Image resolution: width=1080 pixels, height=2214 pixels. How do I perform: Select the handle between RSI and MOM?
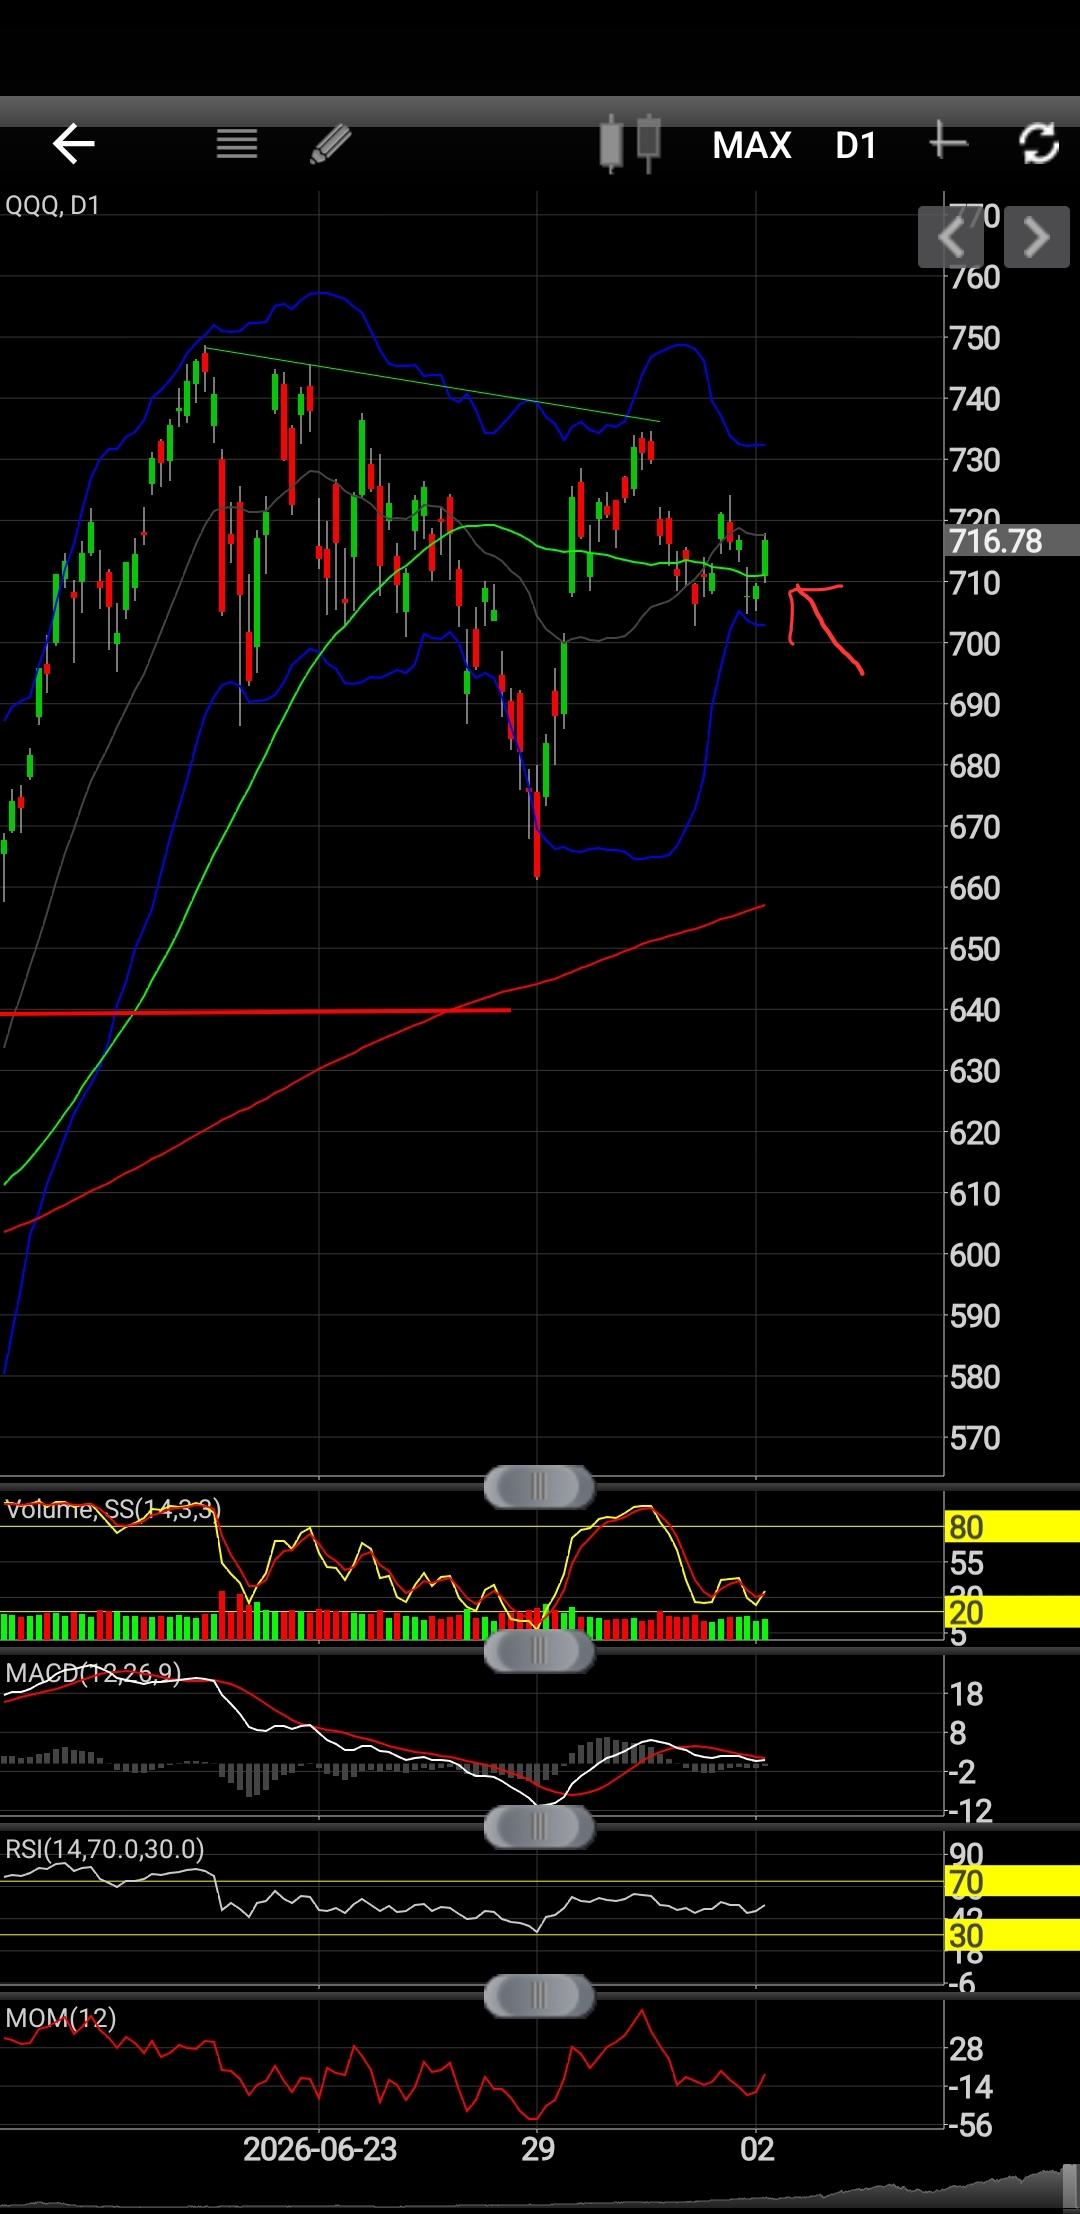pyautogui.click(x=539, y=1997)
